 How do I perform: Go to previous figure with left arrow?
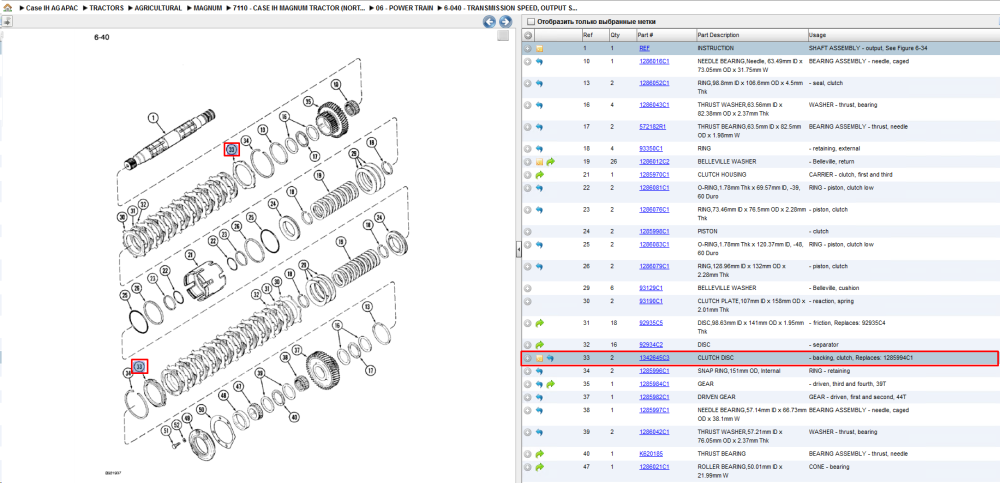[x=489, y=22]
